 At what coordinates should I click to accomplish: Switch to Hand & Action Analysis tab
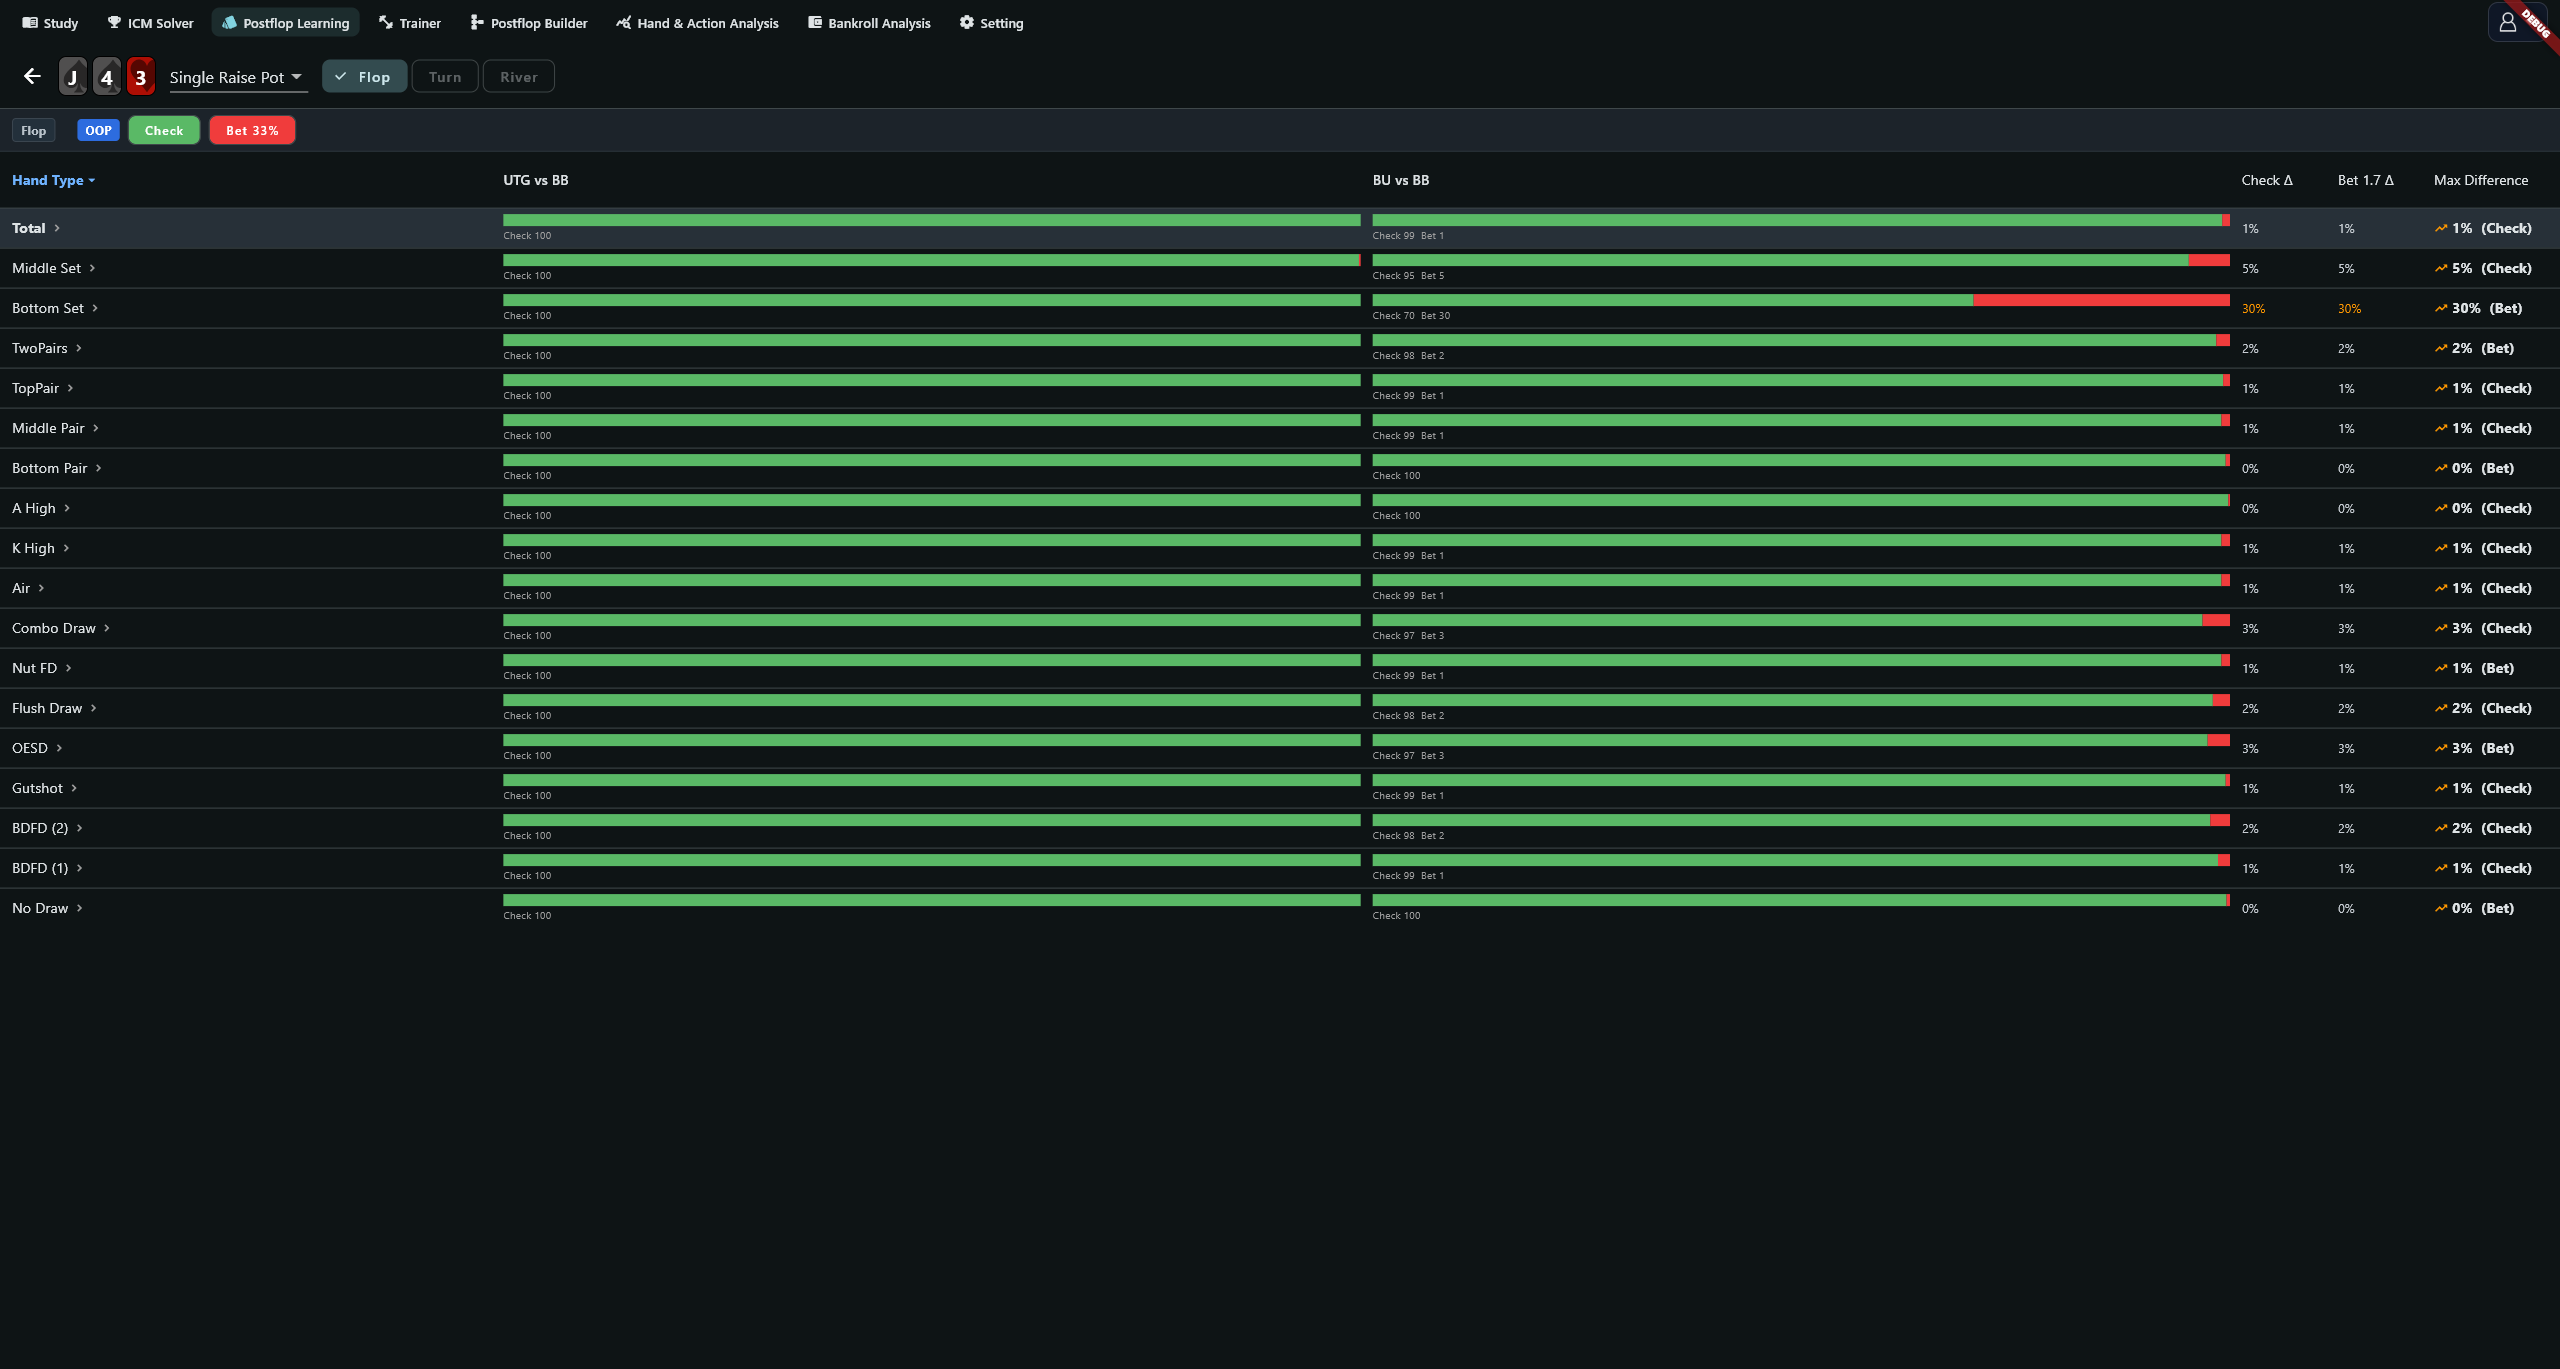pyautogui.click(x=697, y=22)
